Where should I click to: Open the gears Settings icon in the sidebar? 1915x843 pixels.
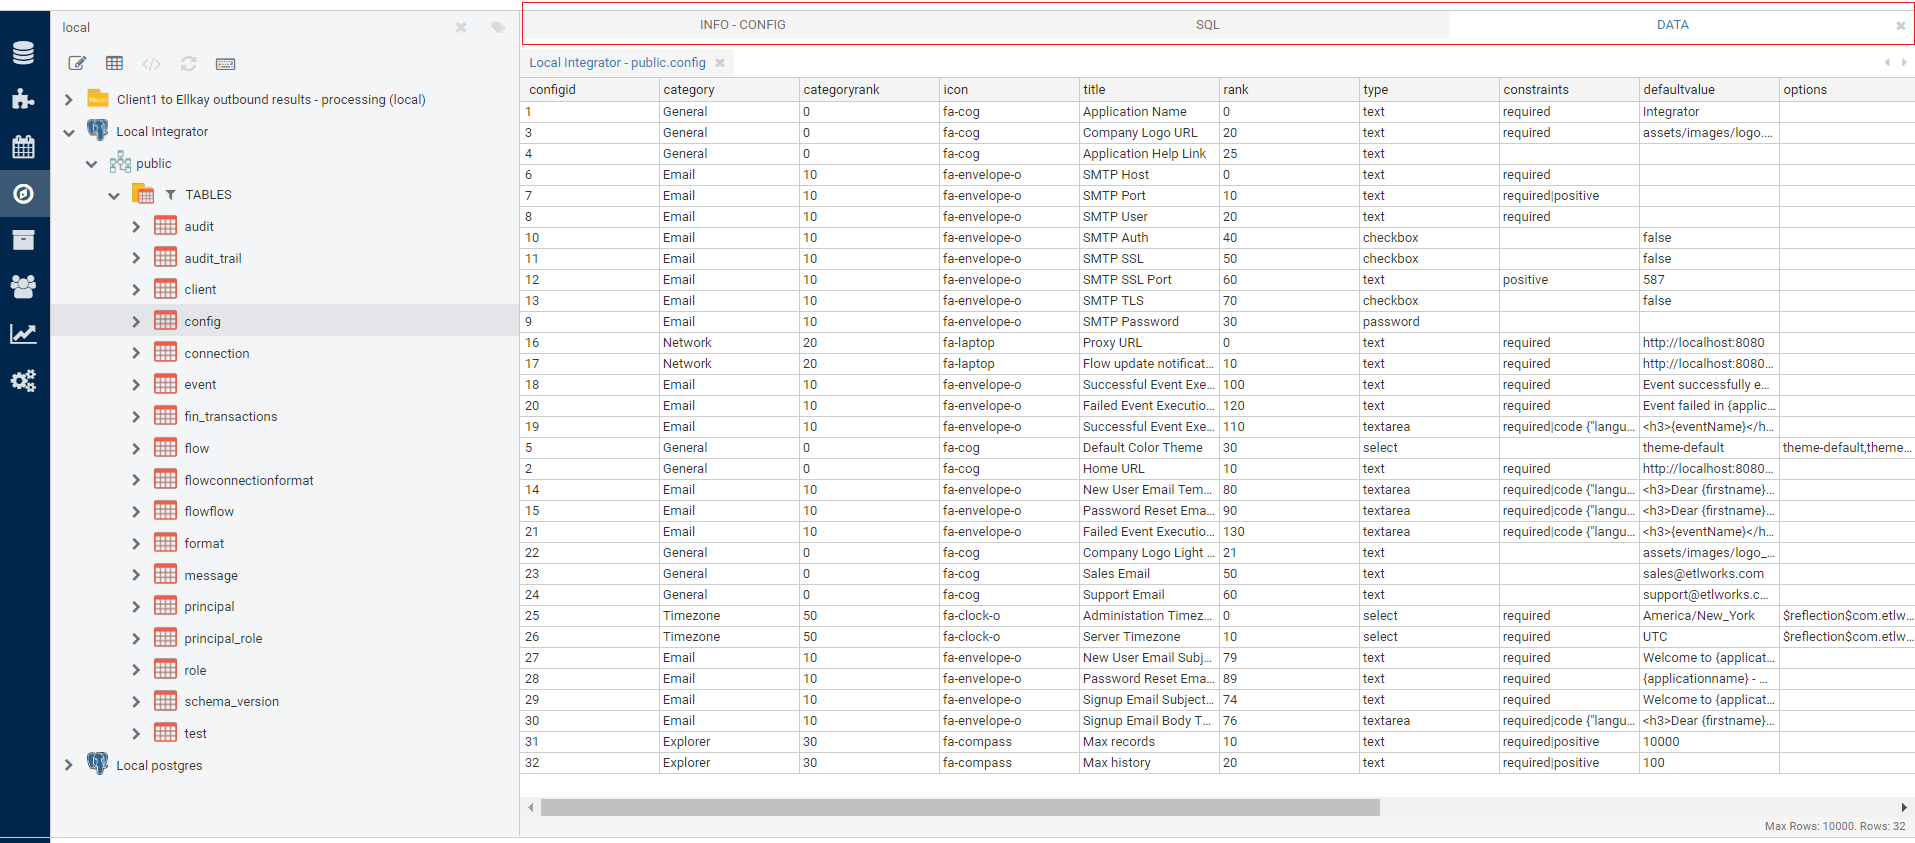tap(23, 381)
